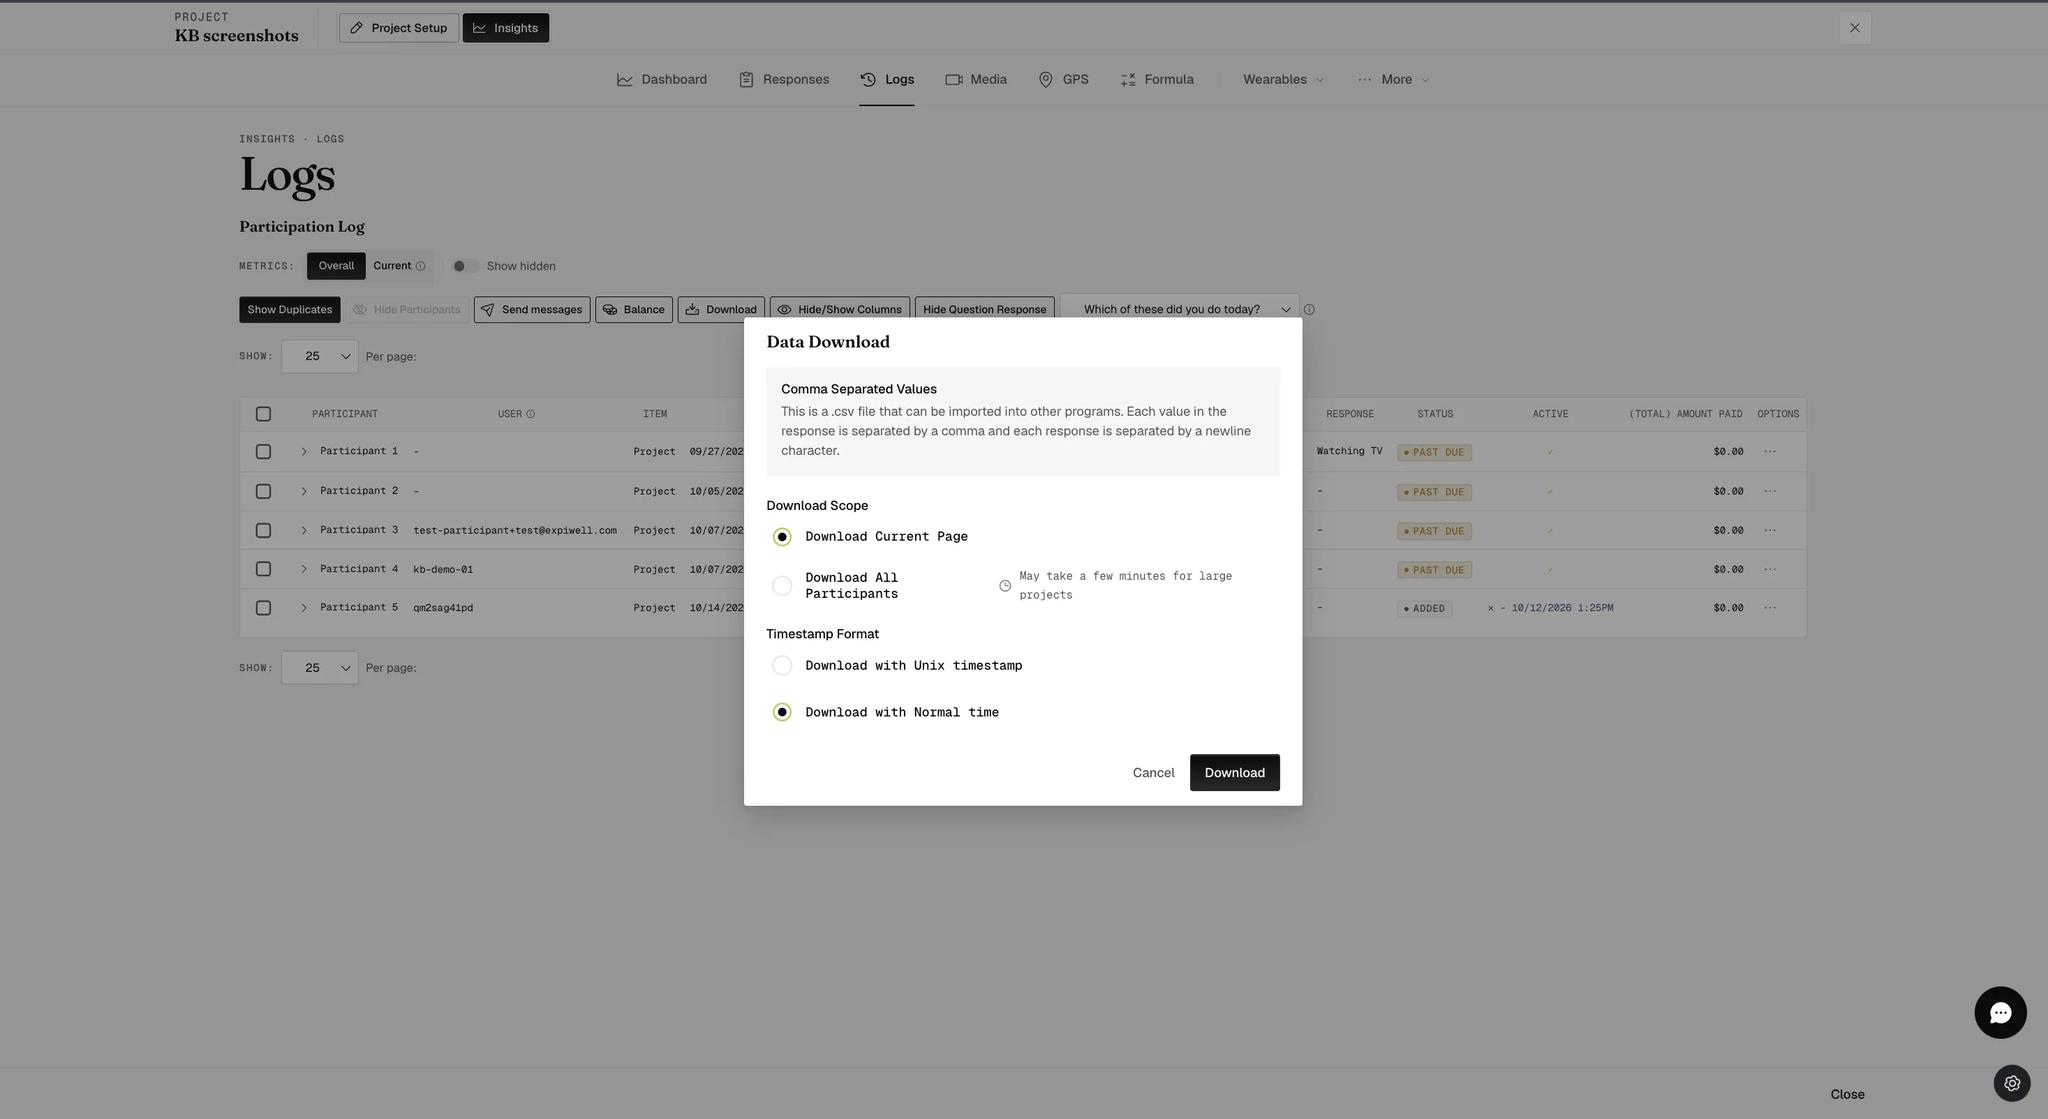
Task: Check the Participant 3 row checkbox
Action: click(x=263, y=531)
